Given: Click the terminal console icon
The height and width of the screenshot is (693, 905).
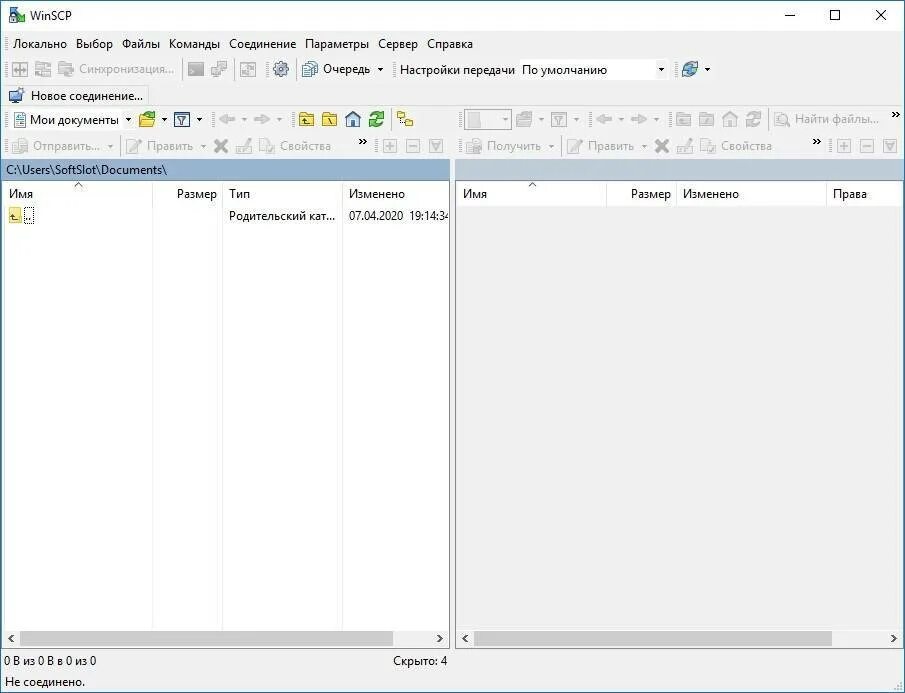Looking at the screenshot, I should (x=196, y=69).
